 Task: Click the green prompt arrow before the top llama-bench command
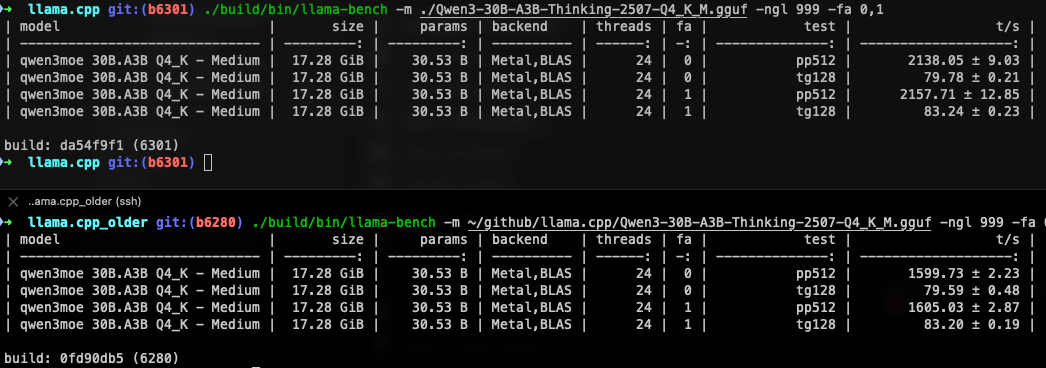tap(7, 11)
